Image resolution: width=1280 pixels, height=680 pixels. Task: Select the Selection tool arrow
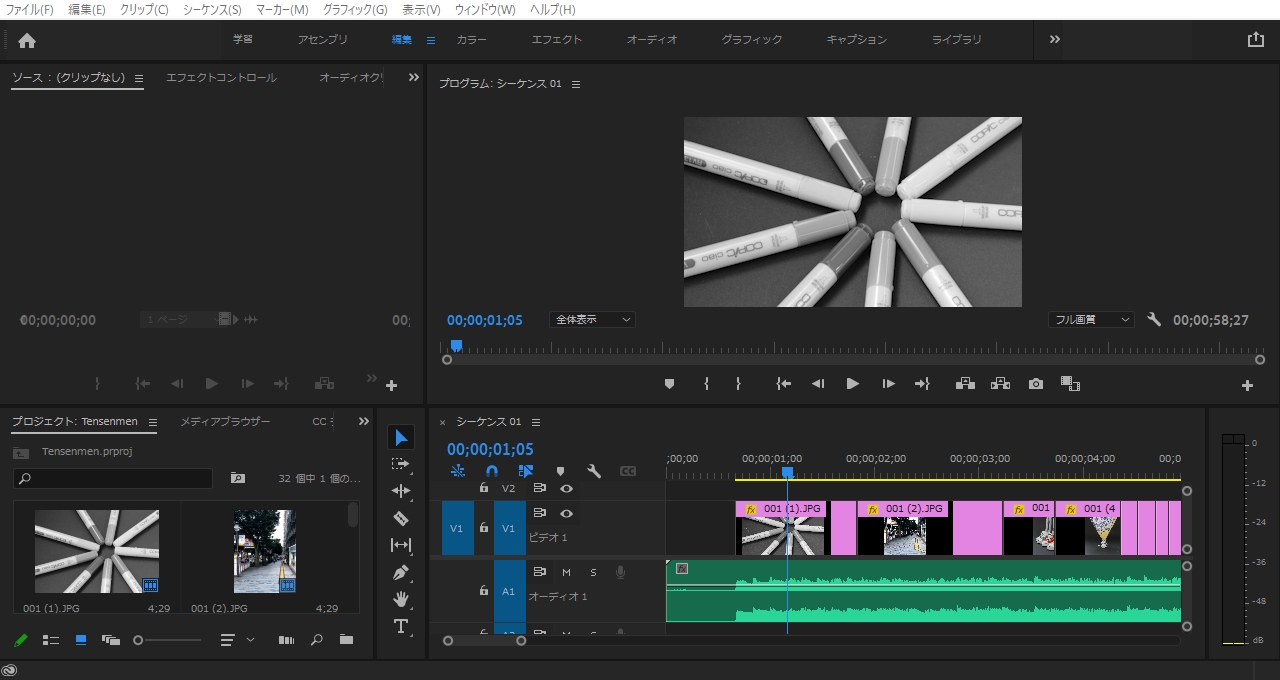401,438
